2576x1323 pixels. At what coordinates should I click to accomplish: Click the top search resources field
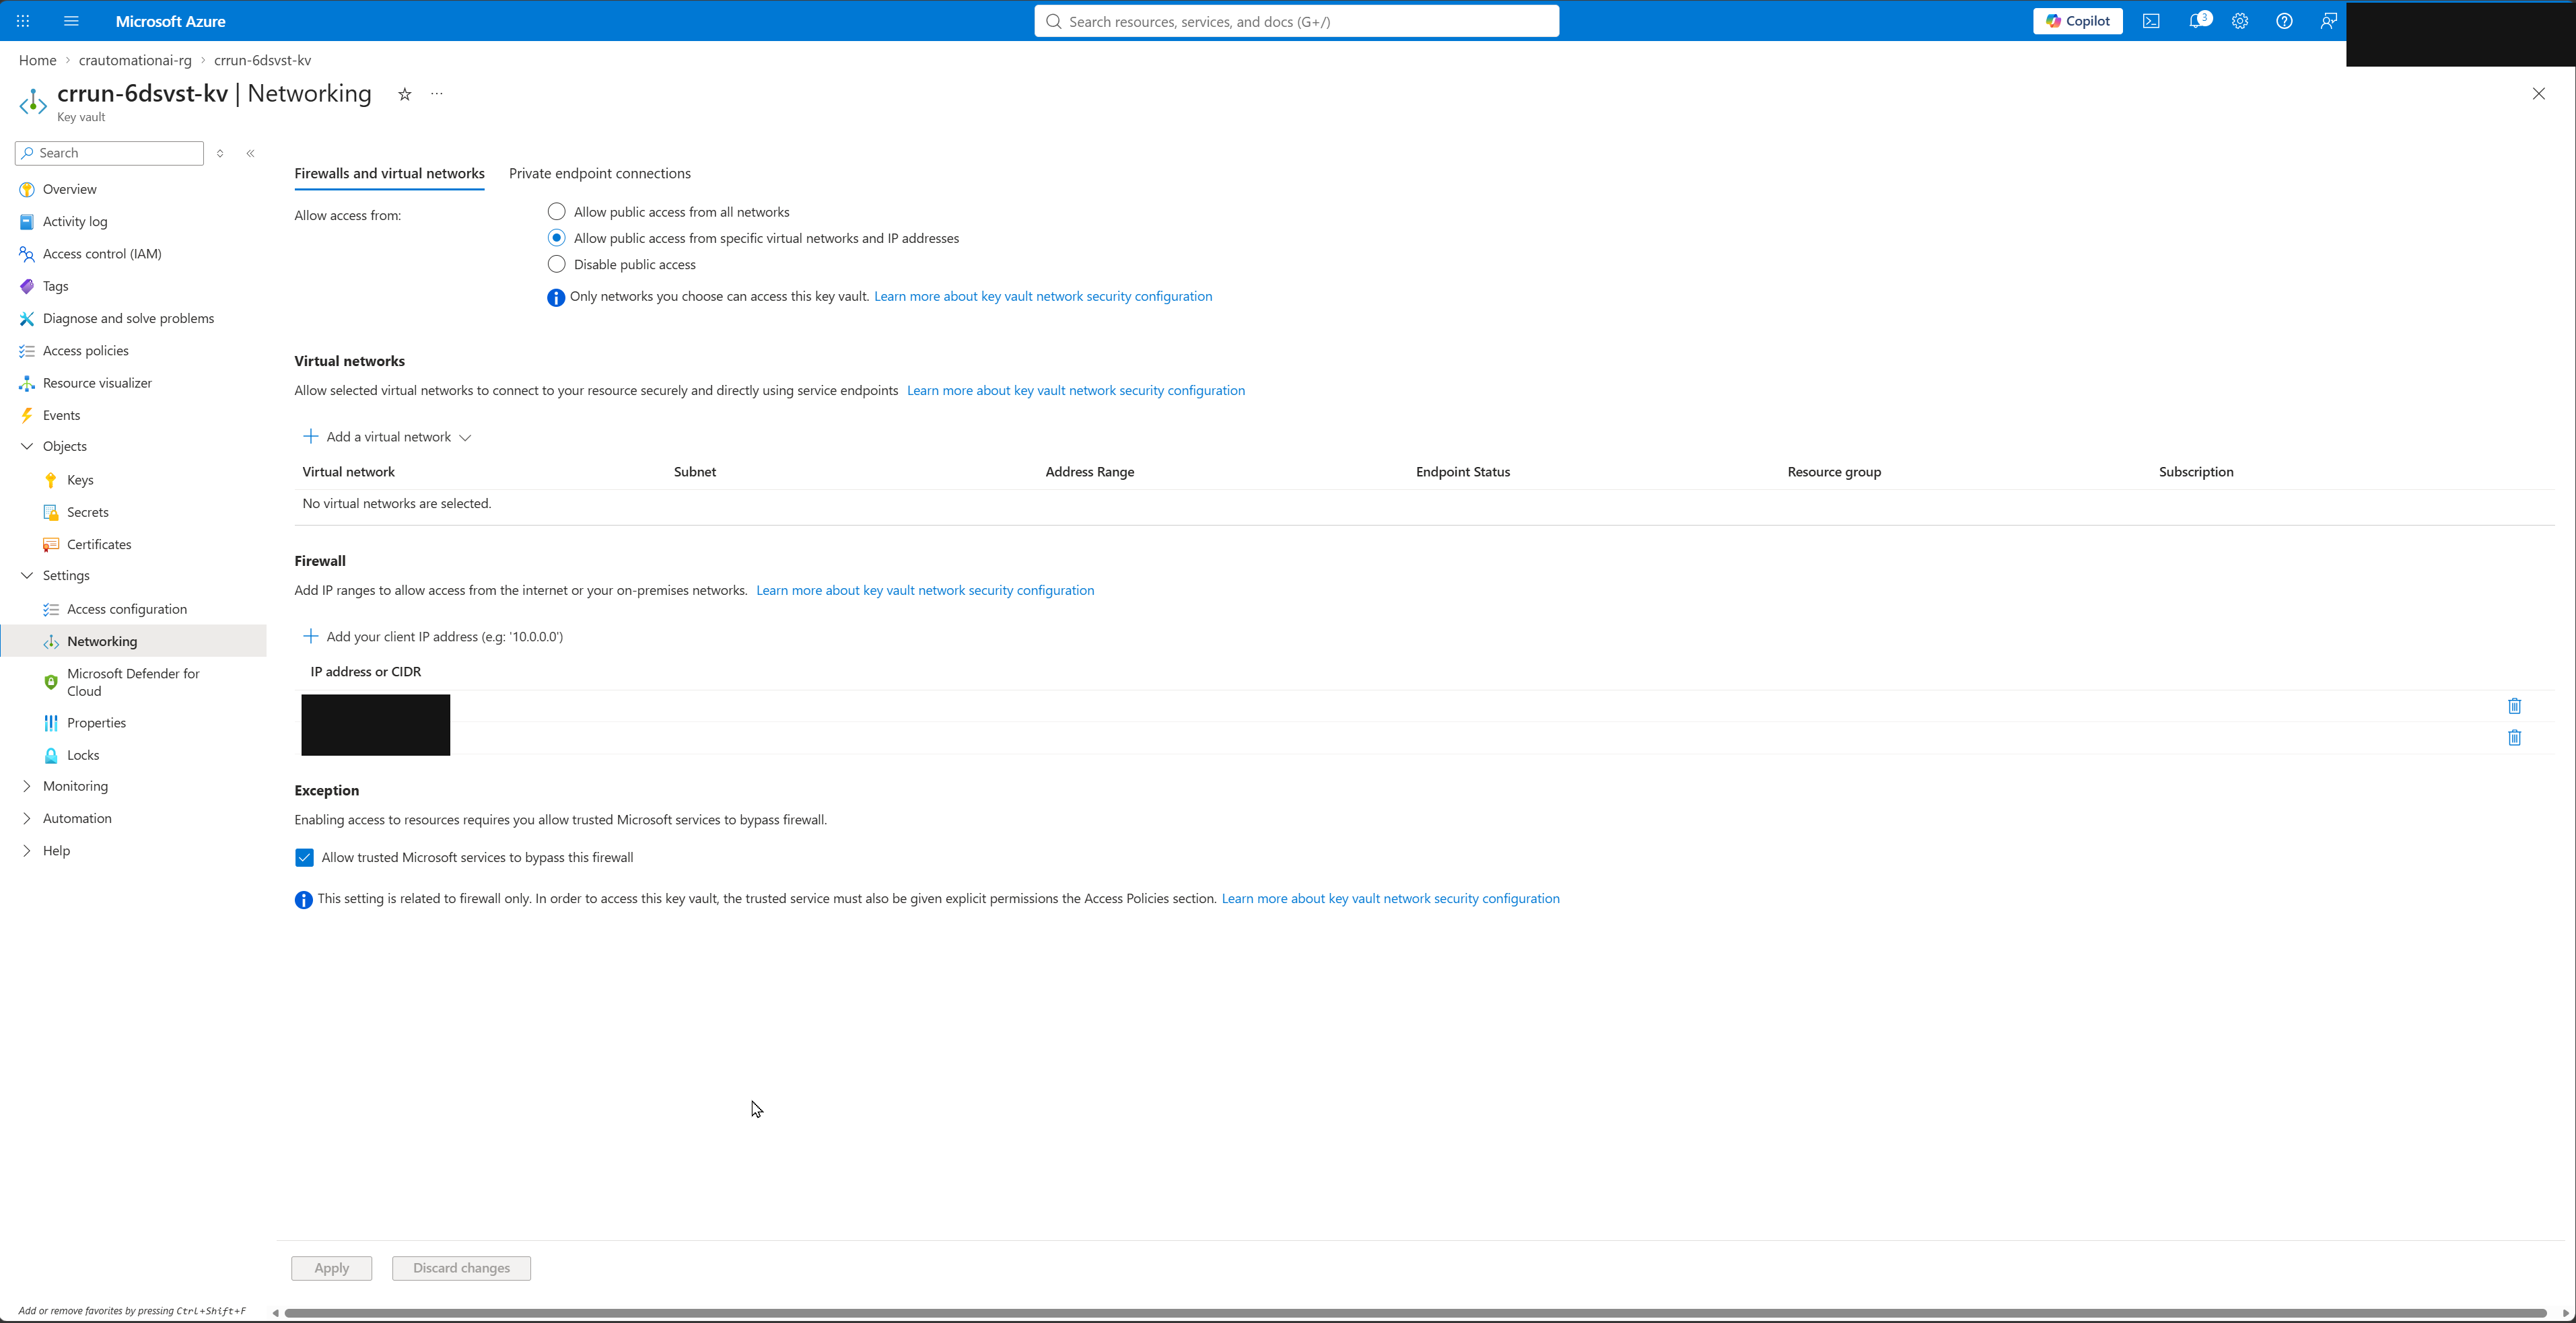(x=1296, y=21)
